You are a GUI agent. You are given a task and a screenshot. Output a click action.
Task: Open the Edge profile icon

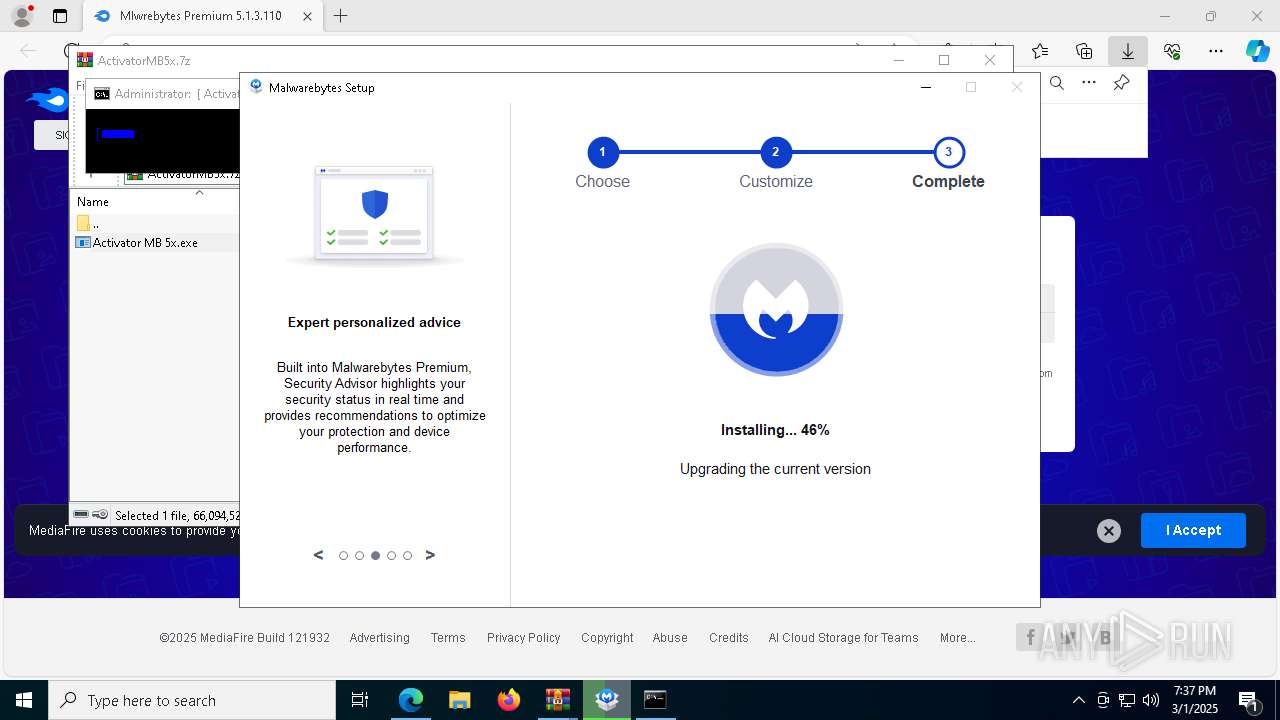point(21,16)
